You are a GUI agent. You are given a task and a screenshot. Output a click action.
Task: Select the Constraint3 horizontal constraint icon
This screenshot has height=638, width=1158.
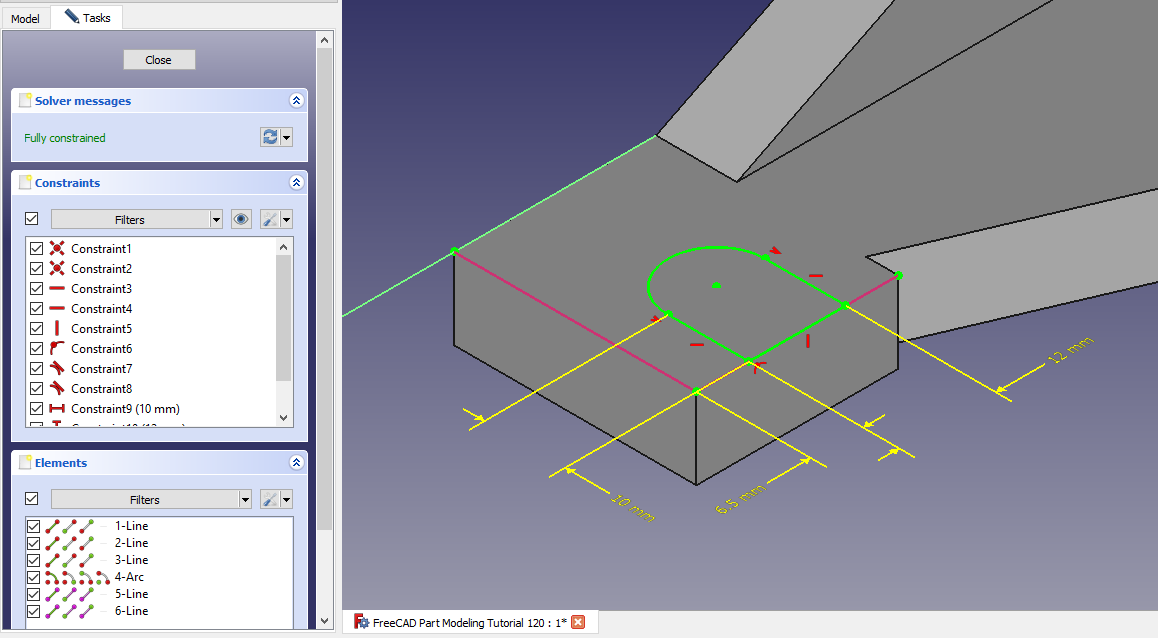(57, 288)
